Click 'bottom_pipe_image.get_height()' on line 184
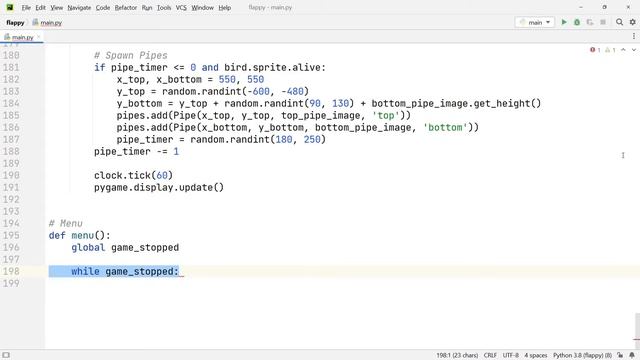This screenshot has height=360, width=640. point(456,103)
